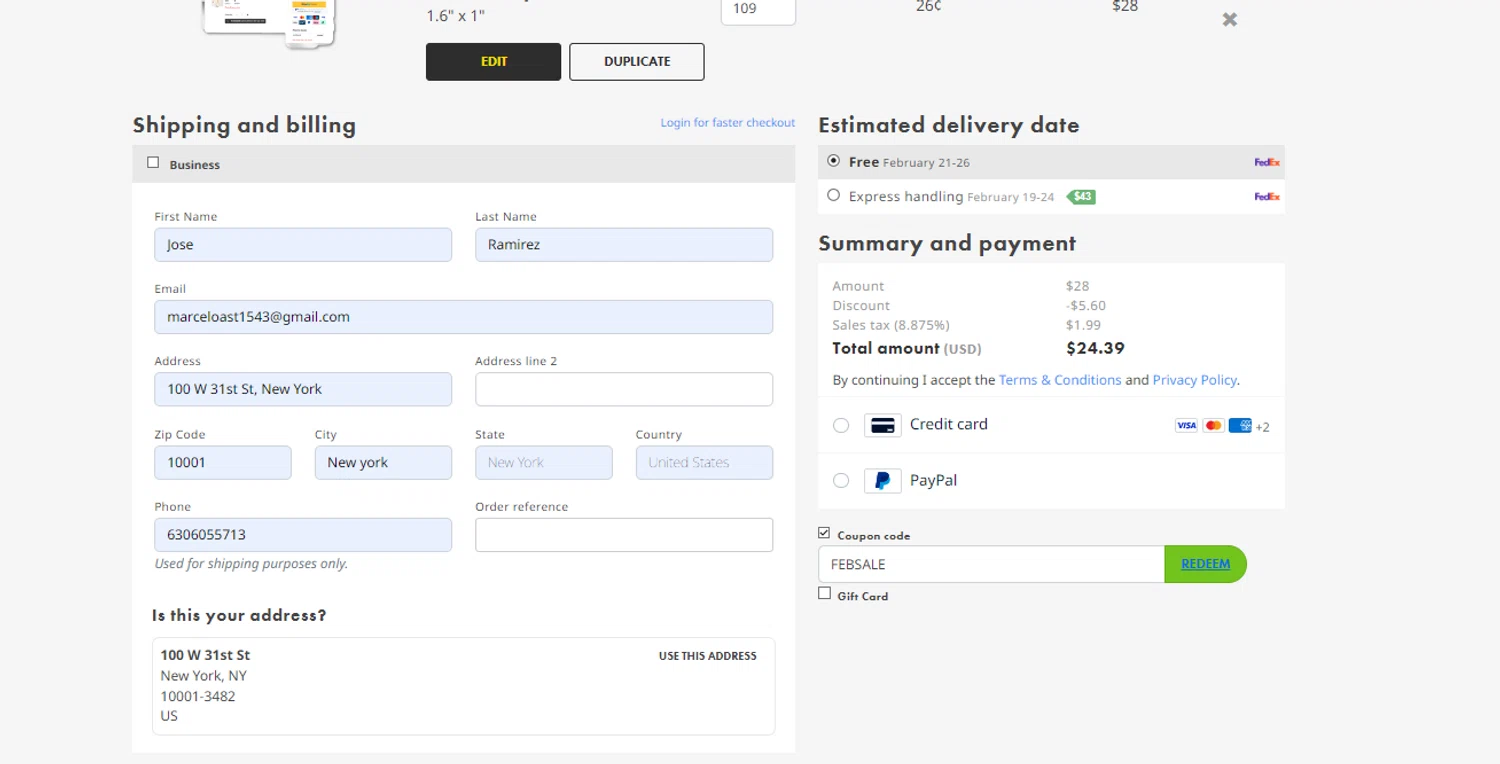Uncheck the Coupon code checkbox
The height and width of the screenshot is (764, 1500).
824,534
